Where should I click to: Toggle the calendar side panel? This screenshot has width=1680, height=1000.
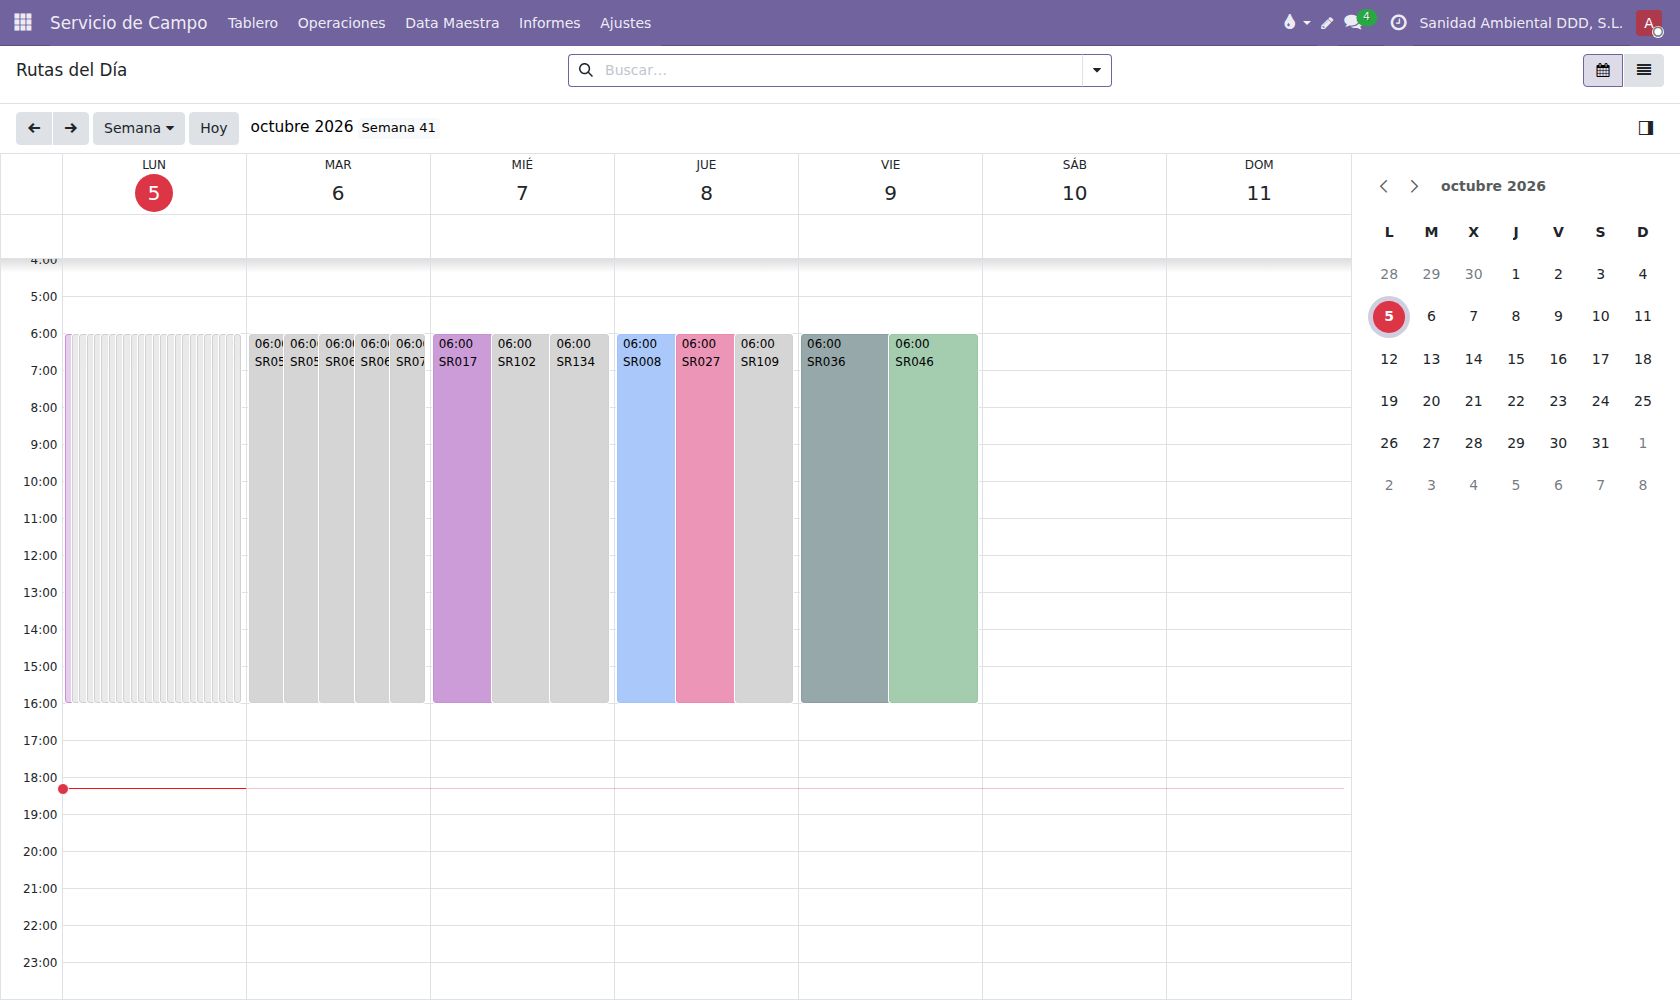(x=1646, y=128)
